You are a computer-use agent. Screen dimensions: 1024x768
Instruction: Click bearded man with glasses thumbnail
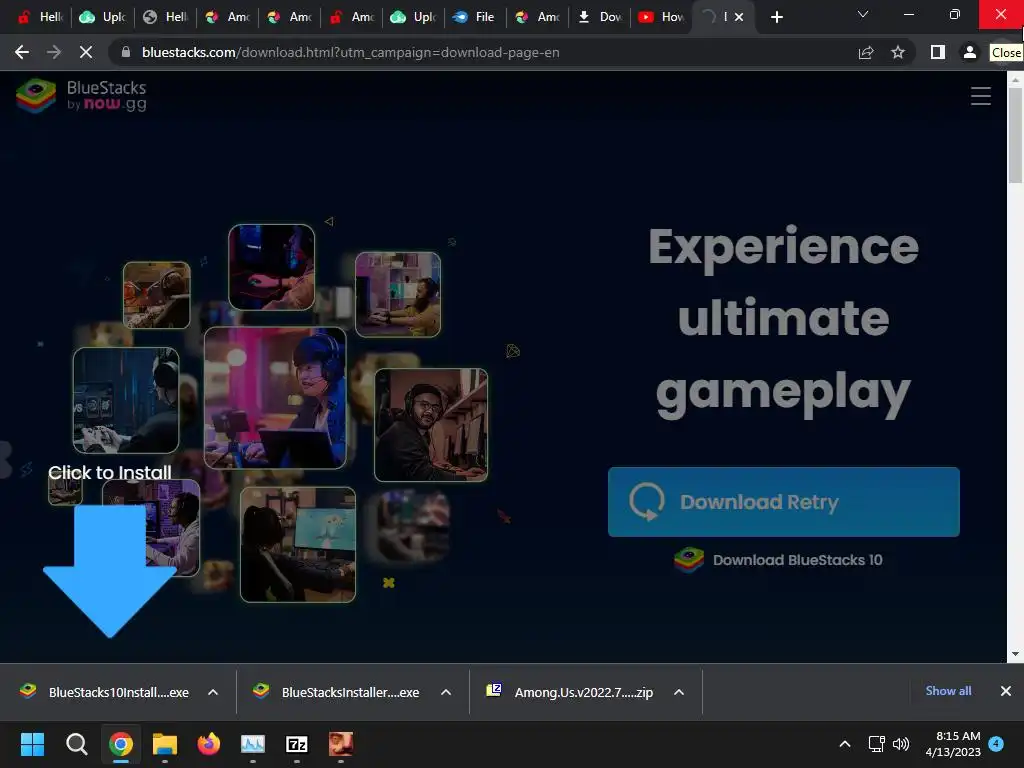click(x=431, y=424)
